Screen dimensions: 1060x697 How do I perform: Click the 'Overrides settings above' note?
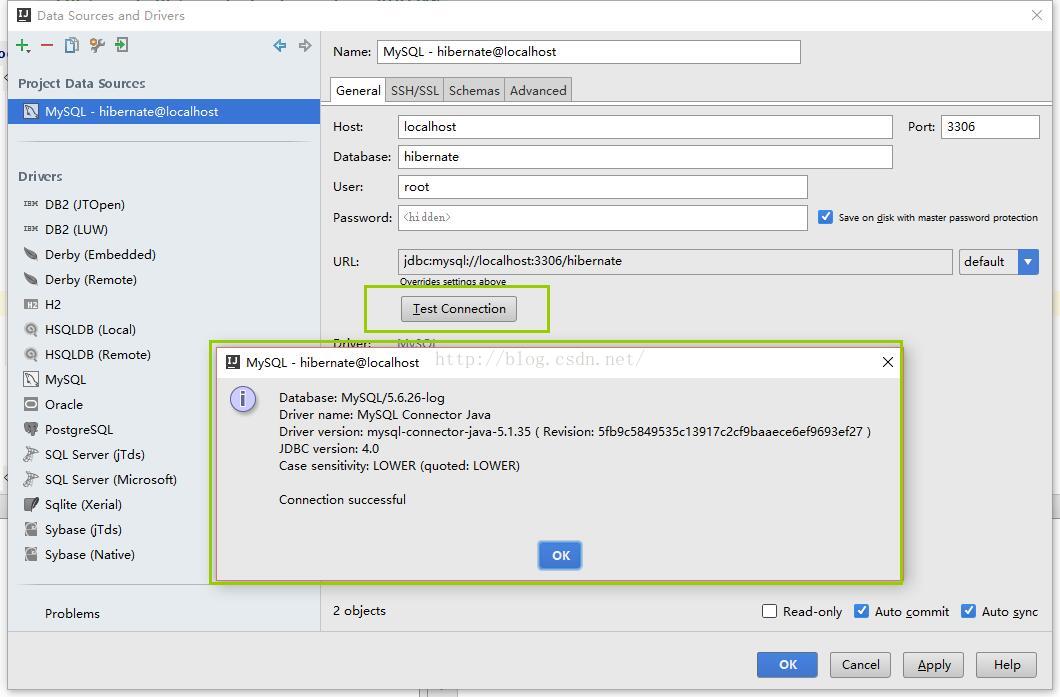(x=452, y=282)
